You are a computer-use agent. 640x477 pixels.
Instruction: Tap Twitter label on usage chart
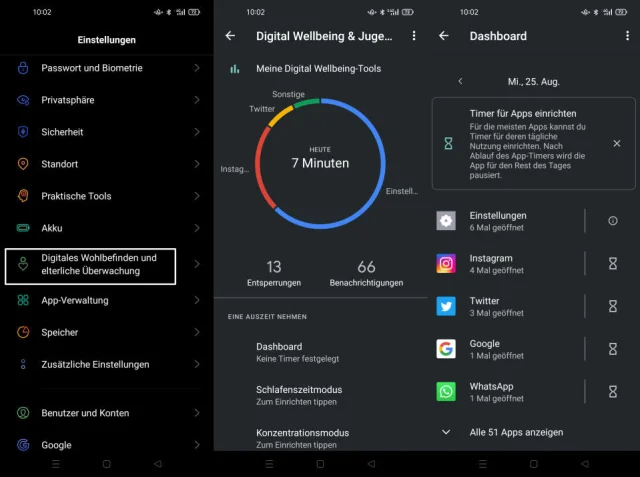262,109
